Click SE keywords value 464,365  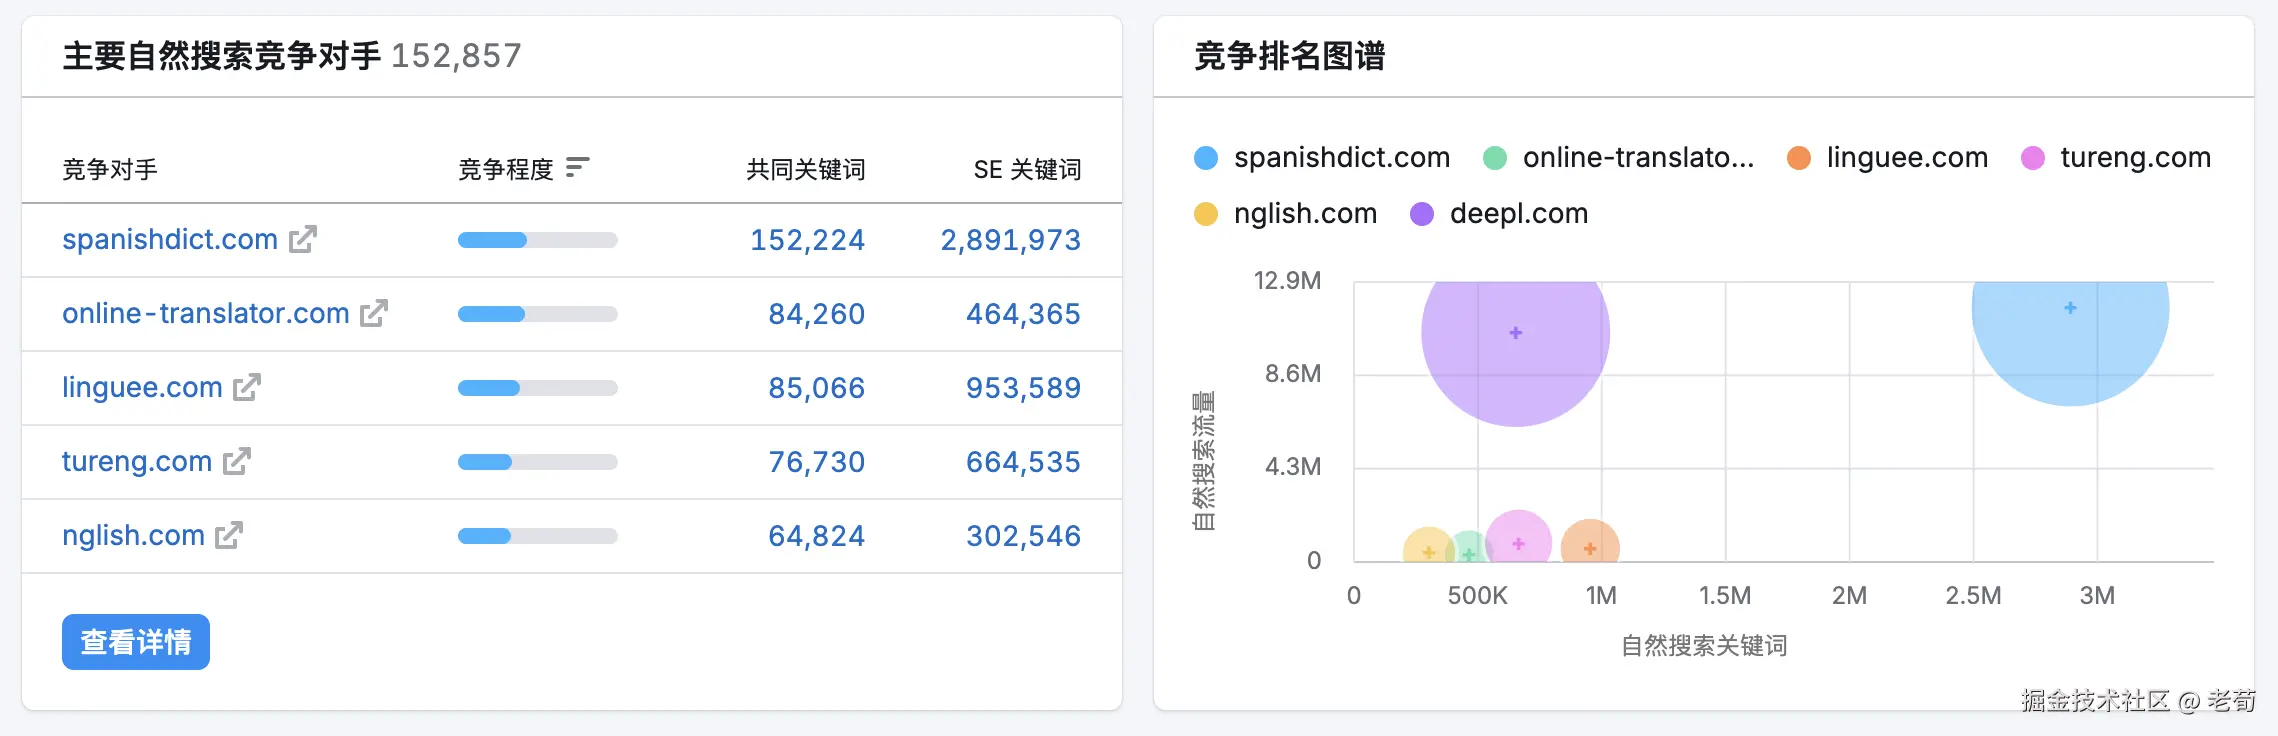[x=1023, y=314]
